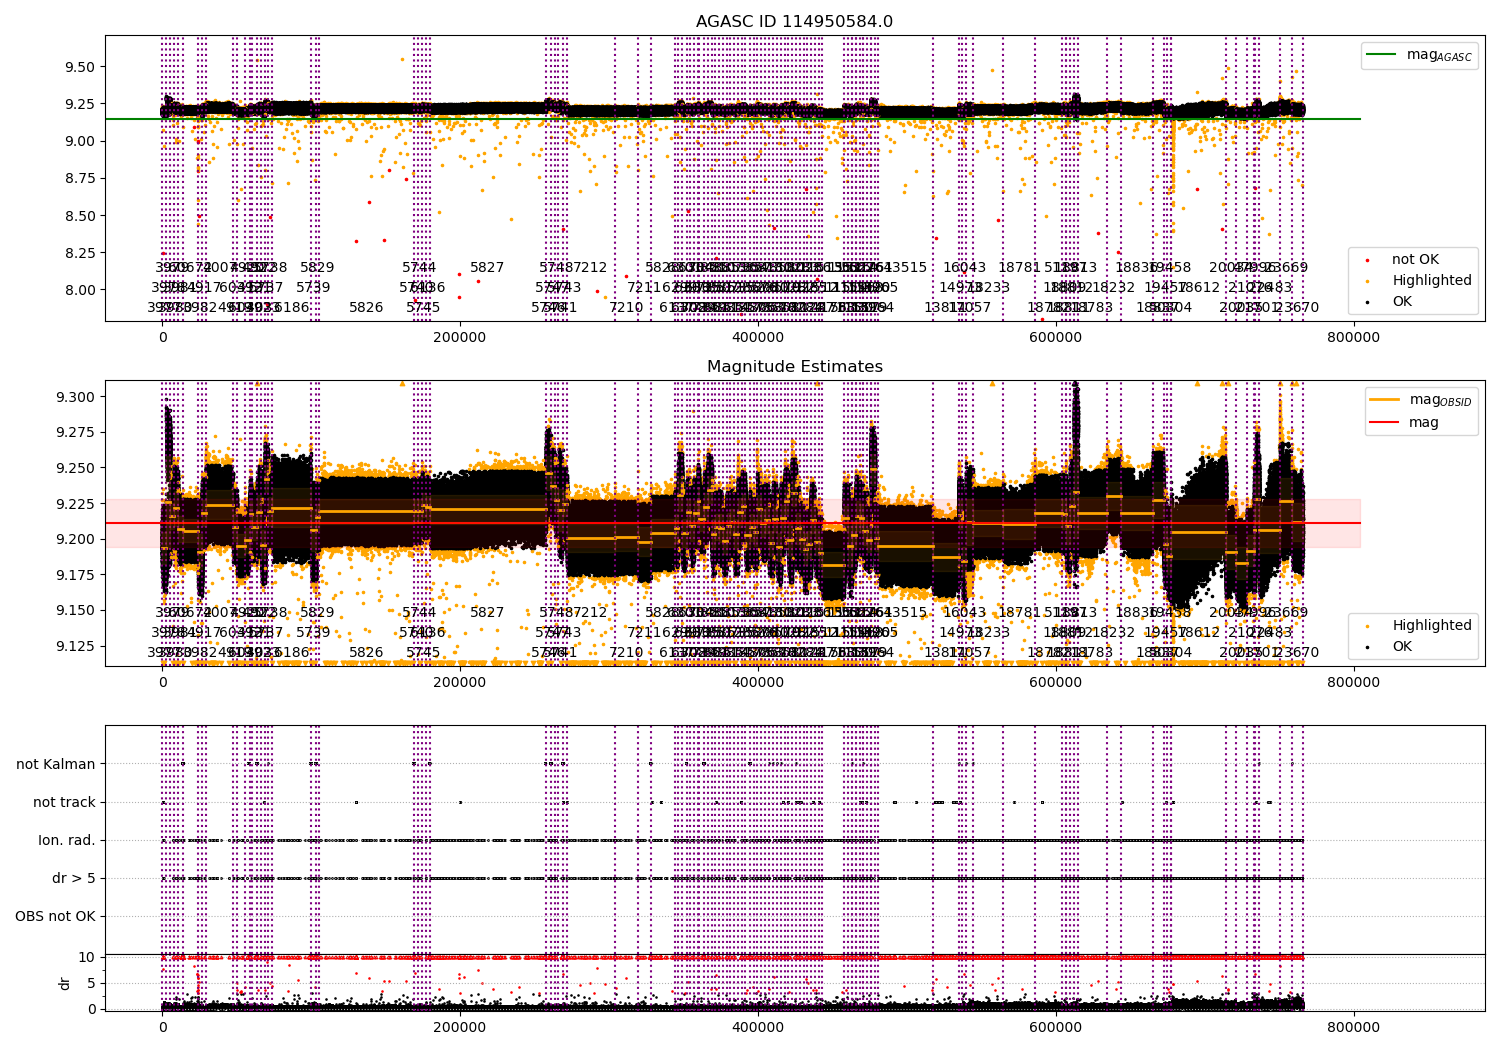
Task: Click the red line sample beside 'mag' legend entry
Action: (1384, 423)
